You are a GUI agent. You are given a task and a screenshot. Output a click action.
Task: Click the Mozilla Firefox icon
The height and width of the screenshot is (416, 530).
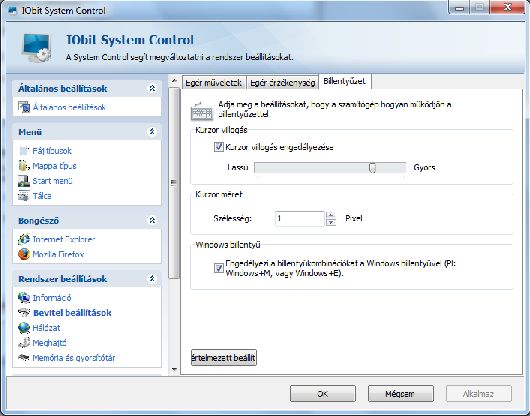point(24,254)
